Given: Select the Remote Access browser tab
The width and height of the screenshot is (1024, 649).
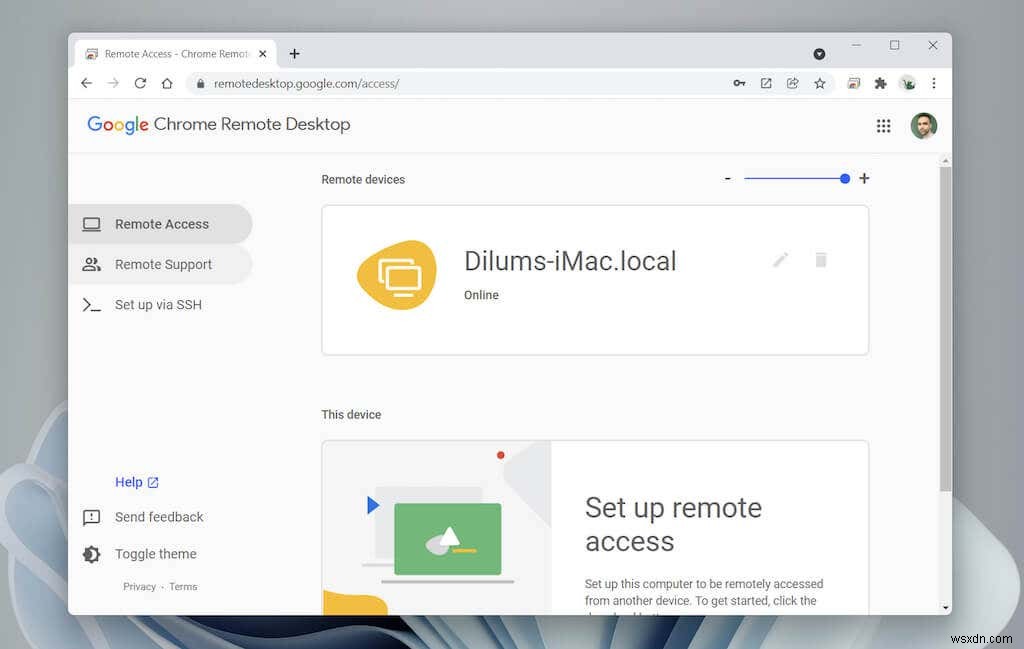Looking at the screenshot, I should pos(176,54).
